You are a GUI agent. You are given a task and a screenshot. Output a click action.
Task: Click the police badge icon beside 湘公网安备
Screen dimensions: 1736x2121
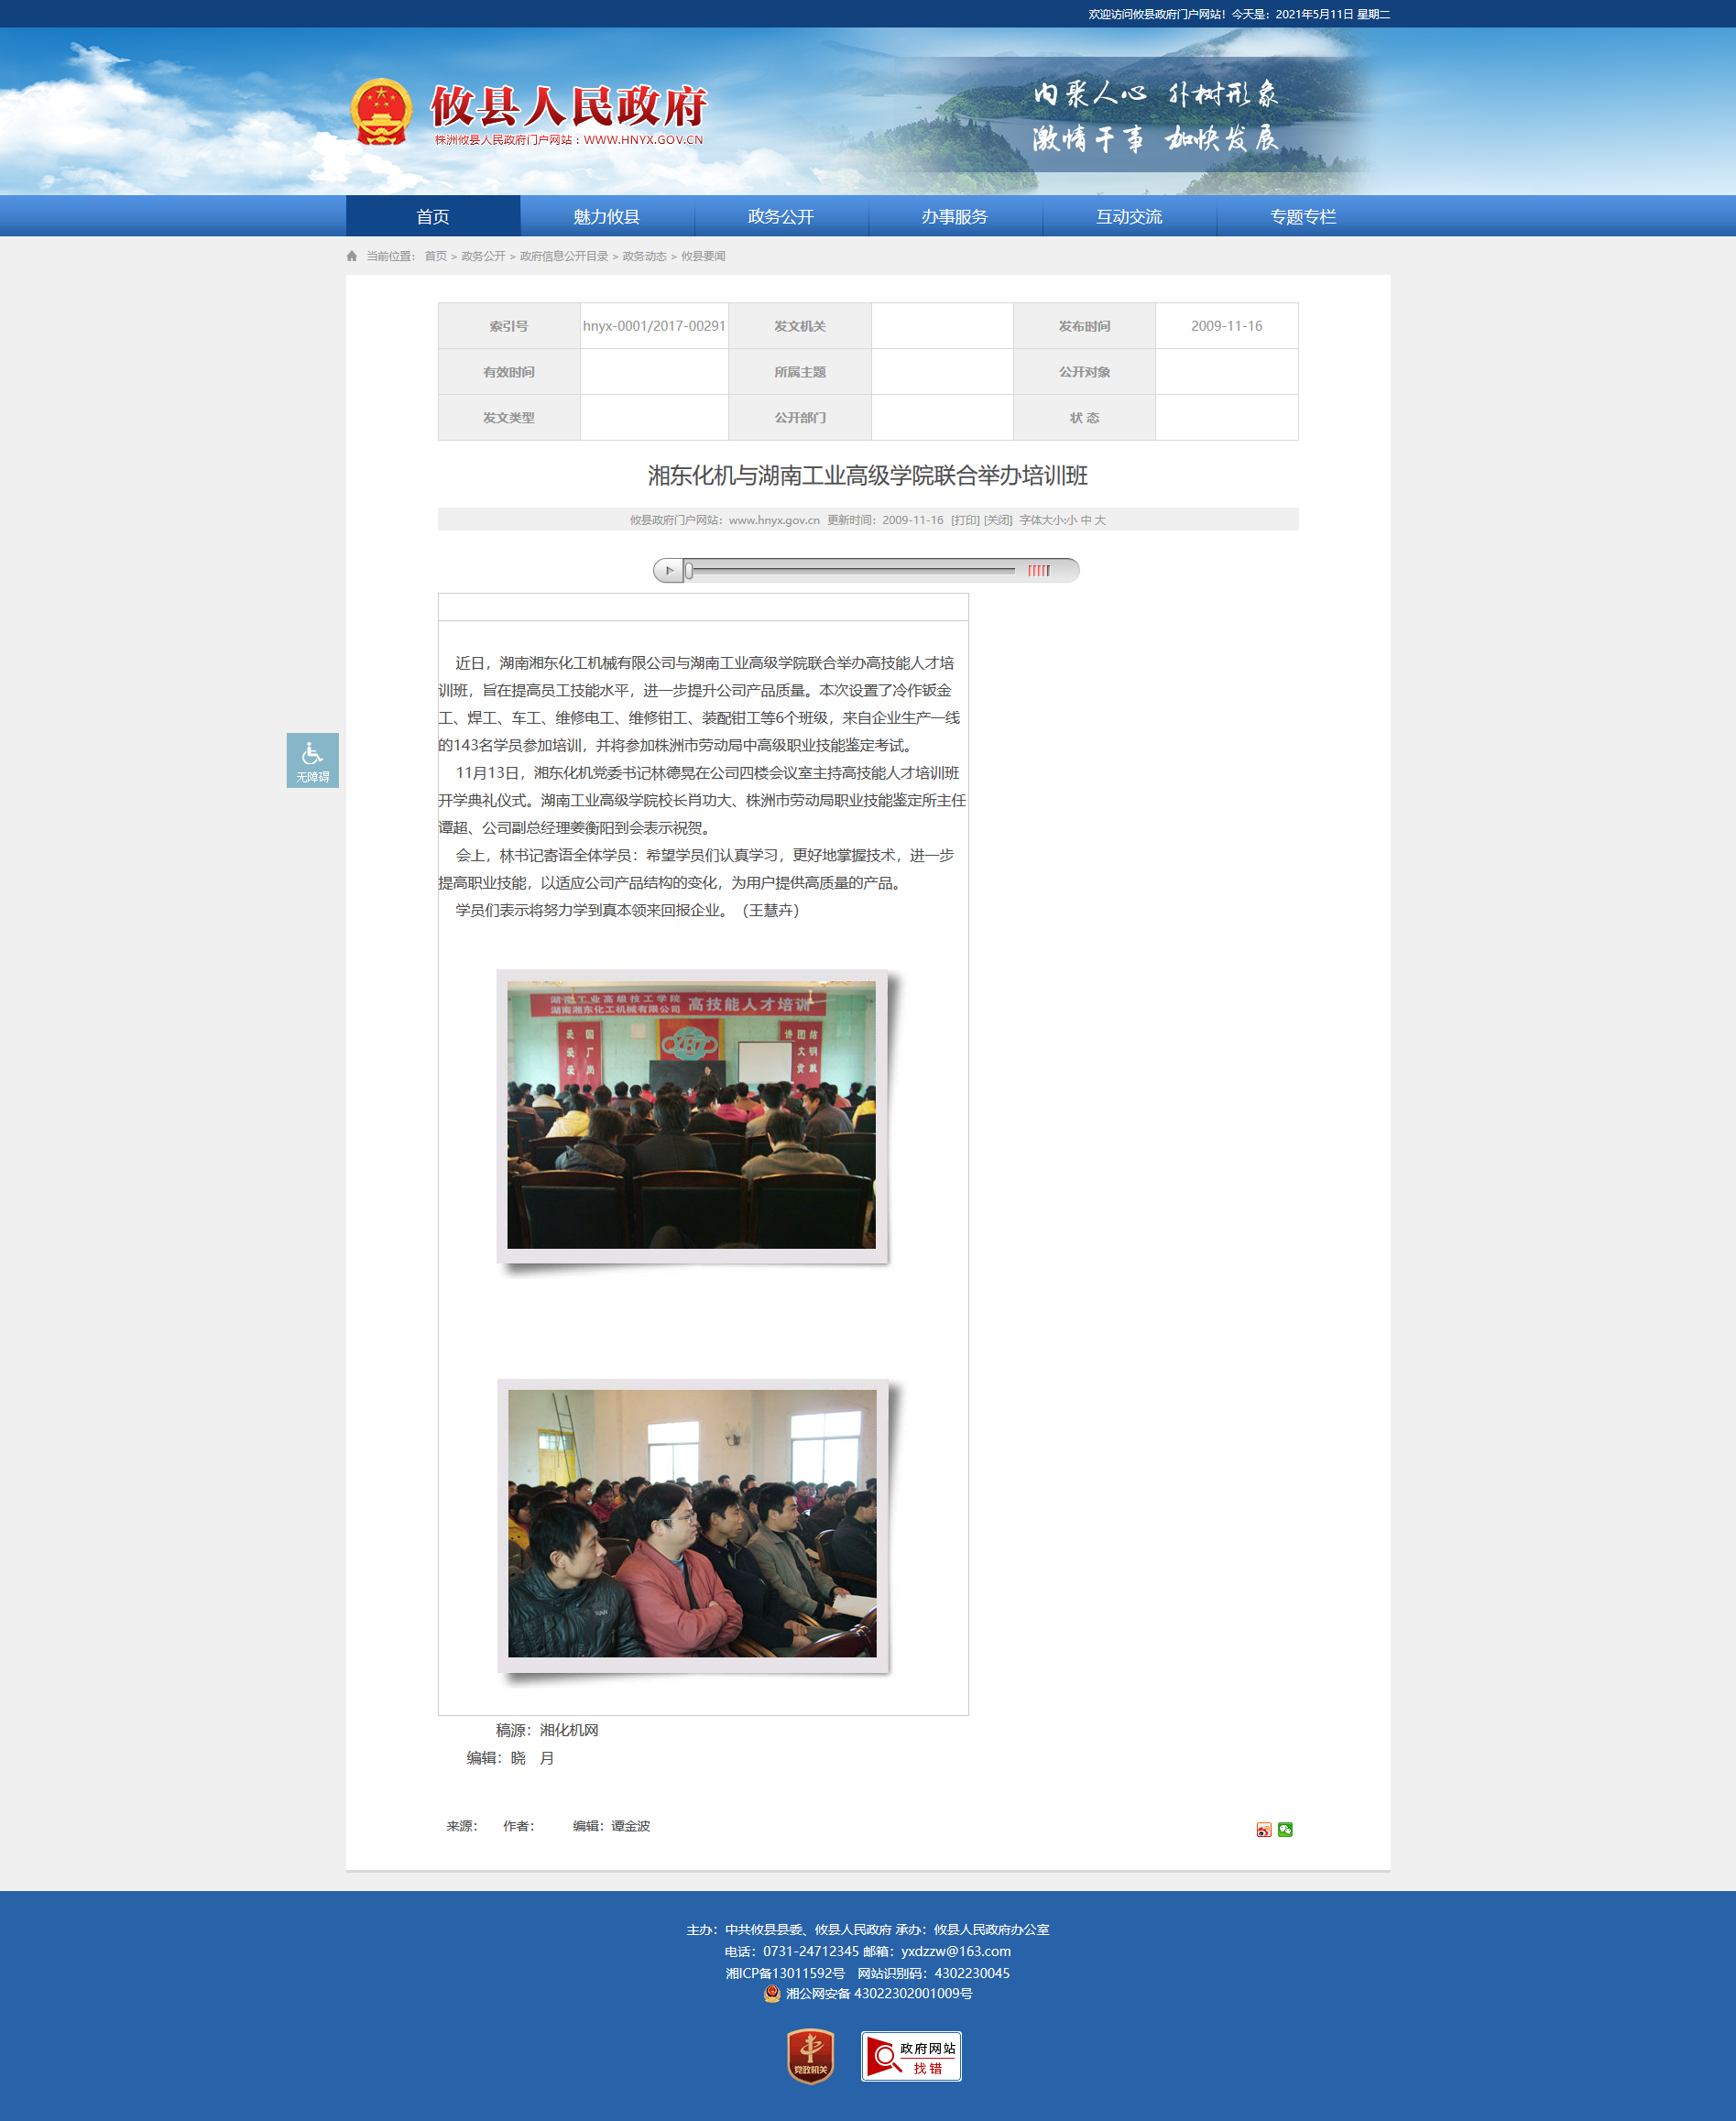[x=772, y=1993]
